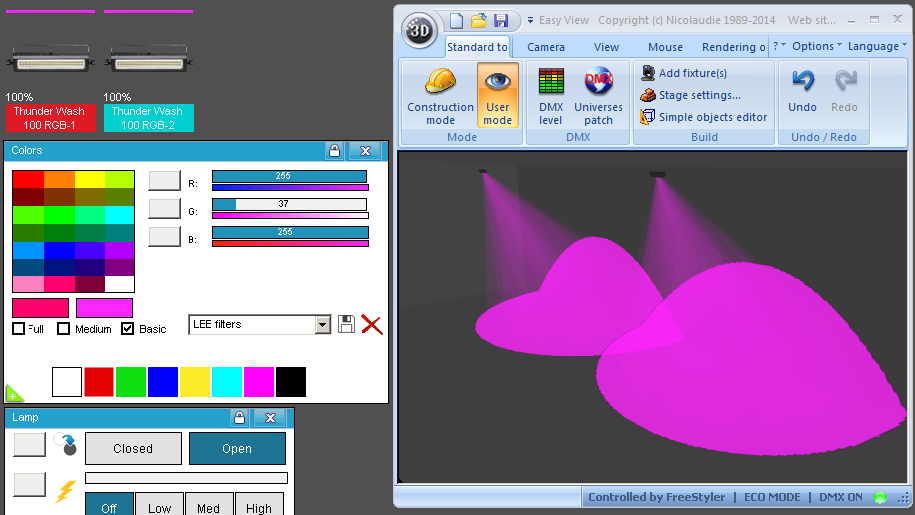Click the strobe speed slider bar
Image resolution: width=915 pixels, height=515 pixels.
point(186,478)
